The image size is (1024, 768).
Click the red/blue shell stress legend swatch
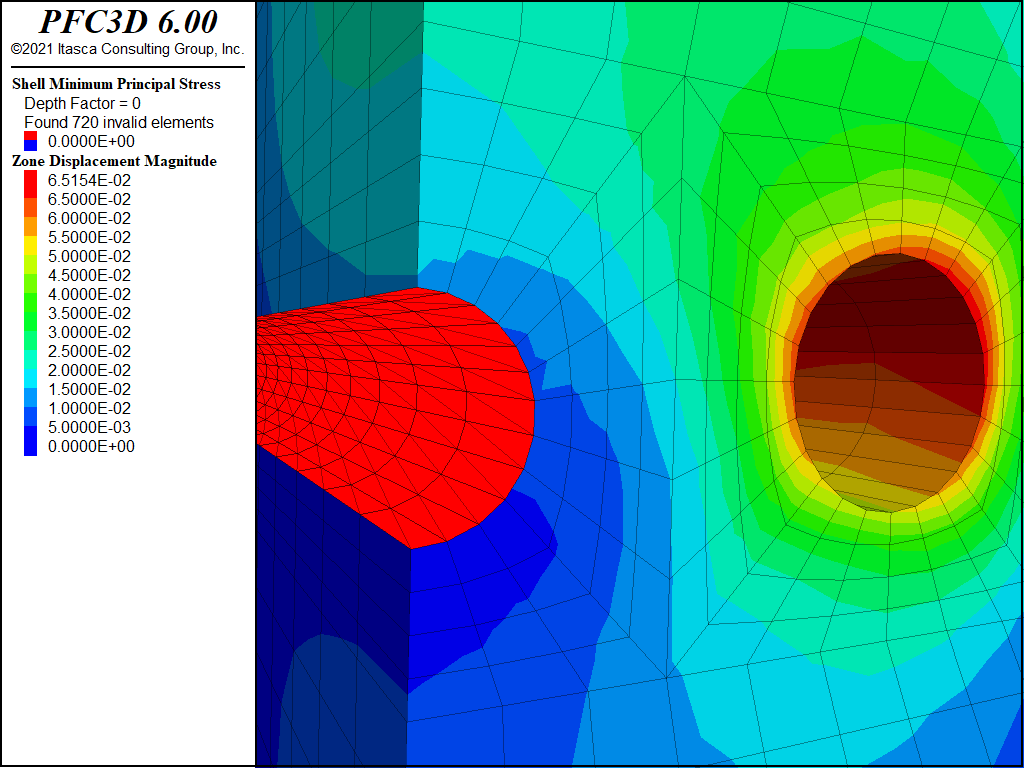[x=31, y=141]
